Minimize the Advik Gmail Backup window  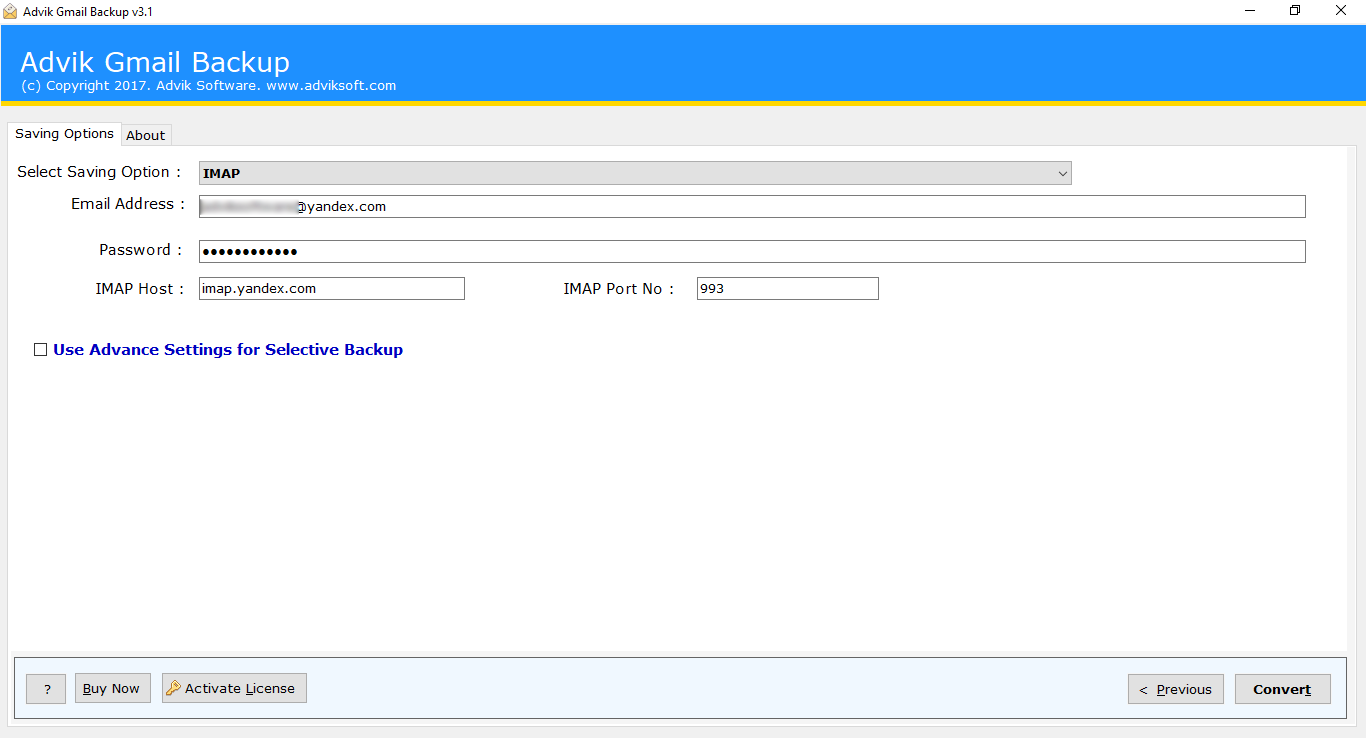coord(1251,11)
